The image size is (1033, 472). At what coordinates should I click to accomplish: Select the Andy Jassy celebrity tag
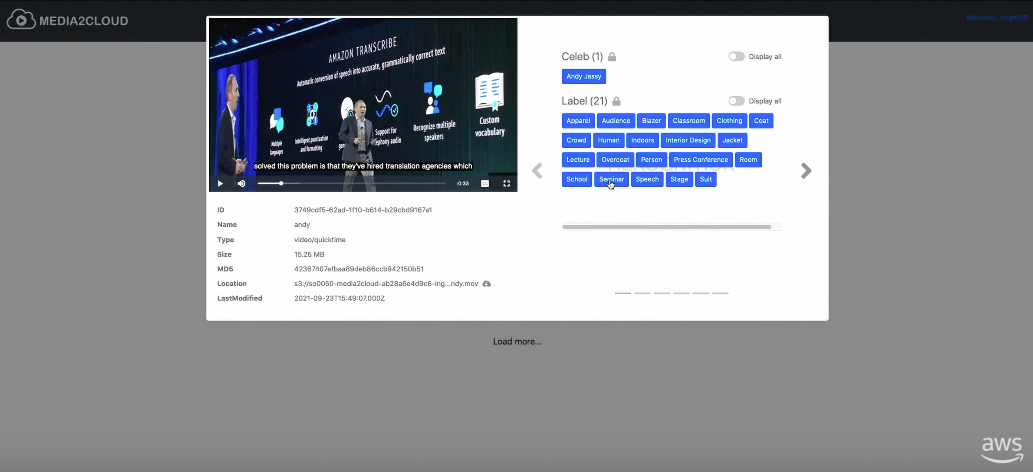584,76
